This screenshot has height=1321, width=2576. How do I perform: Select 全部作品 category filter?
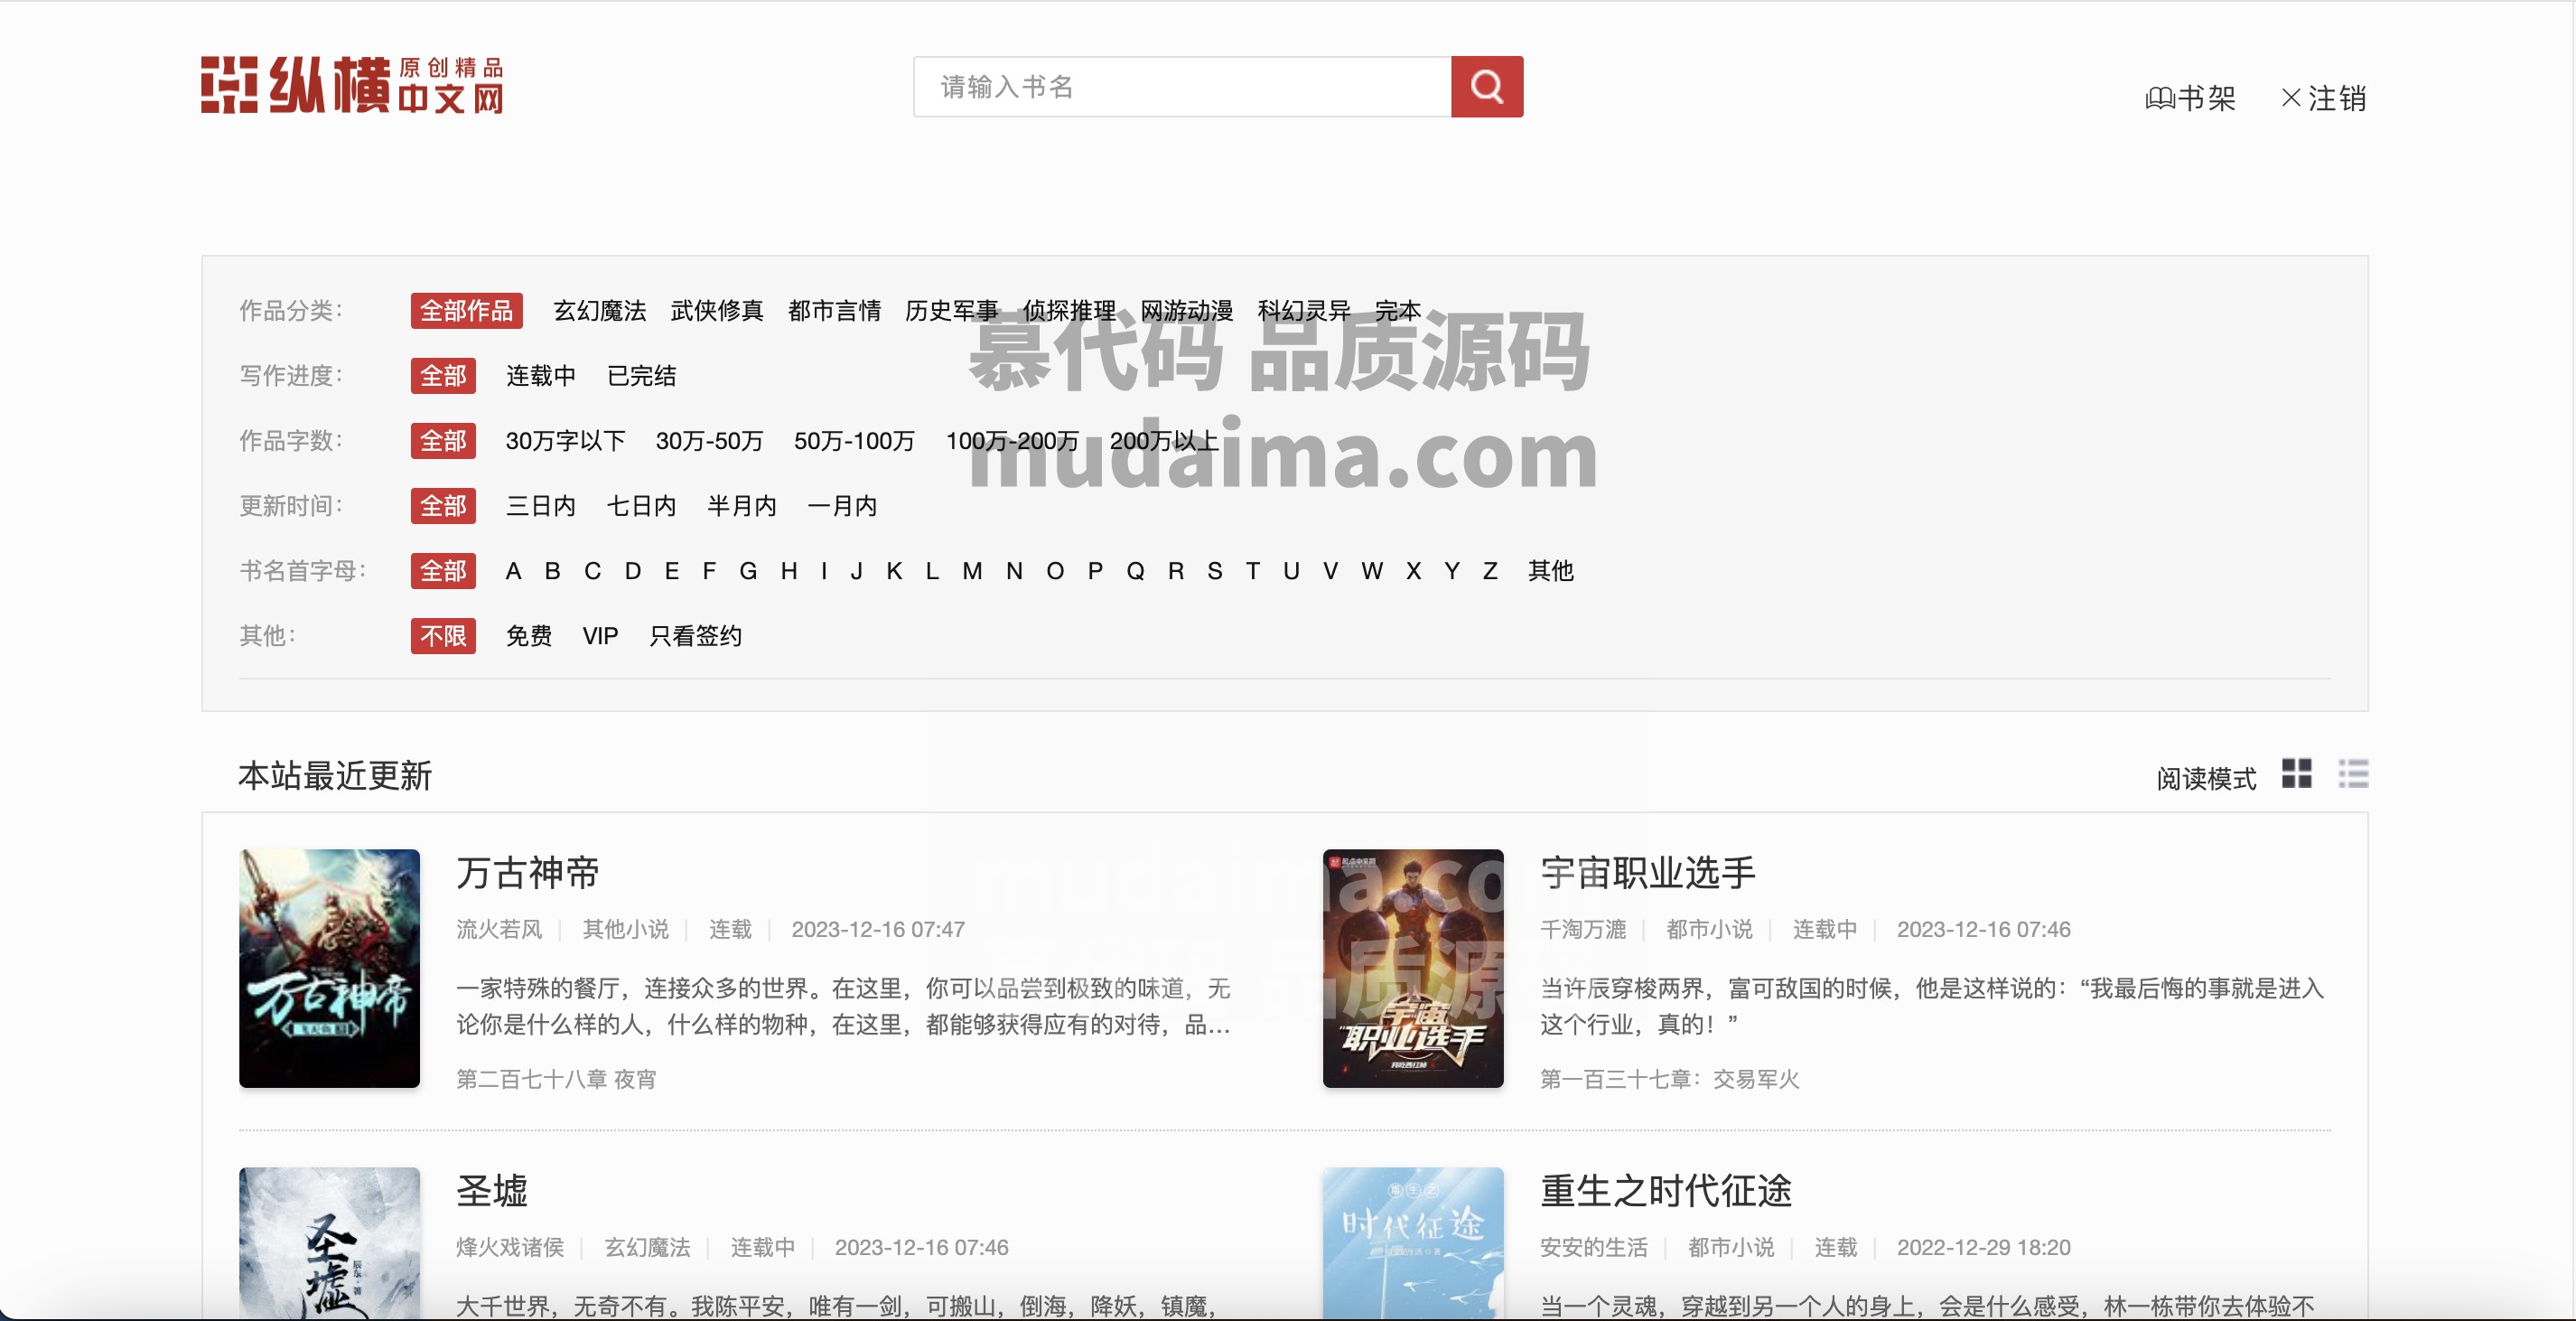[466, 311]
